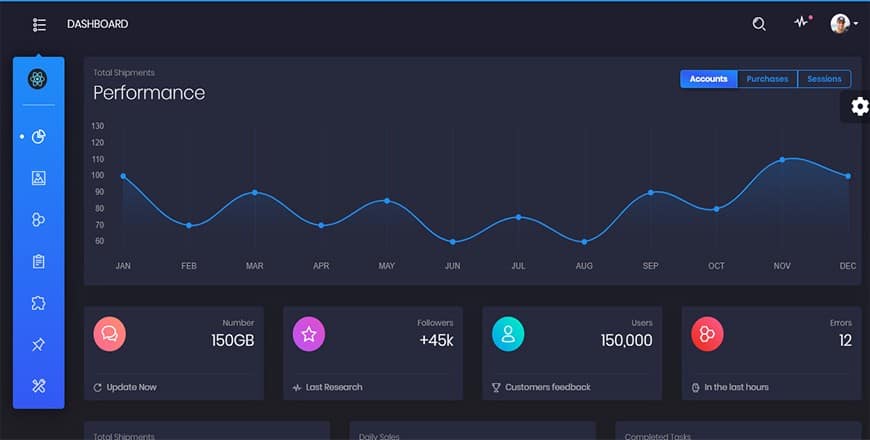
Task: Click the Errors count 12
Action: 845,341
